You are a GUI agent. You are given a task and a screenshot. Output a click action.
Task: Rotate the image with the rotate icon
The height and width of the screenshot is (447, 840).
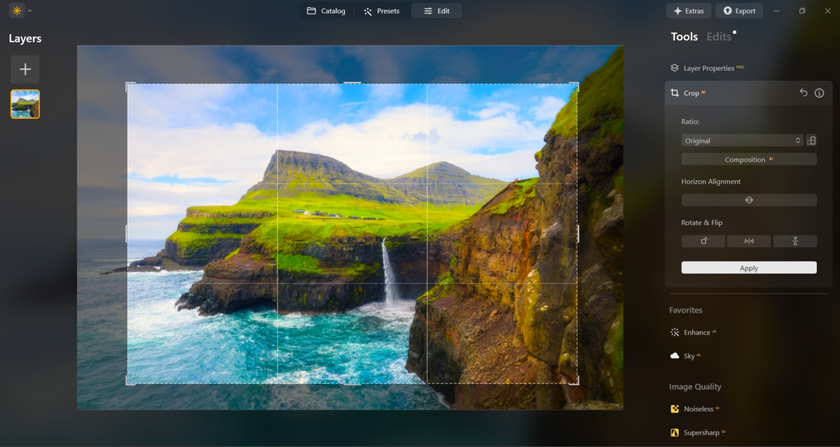pos(703,241)
